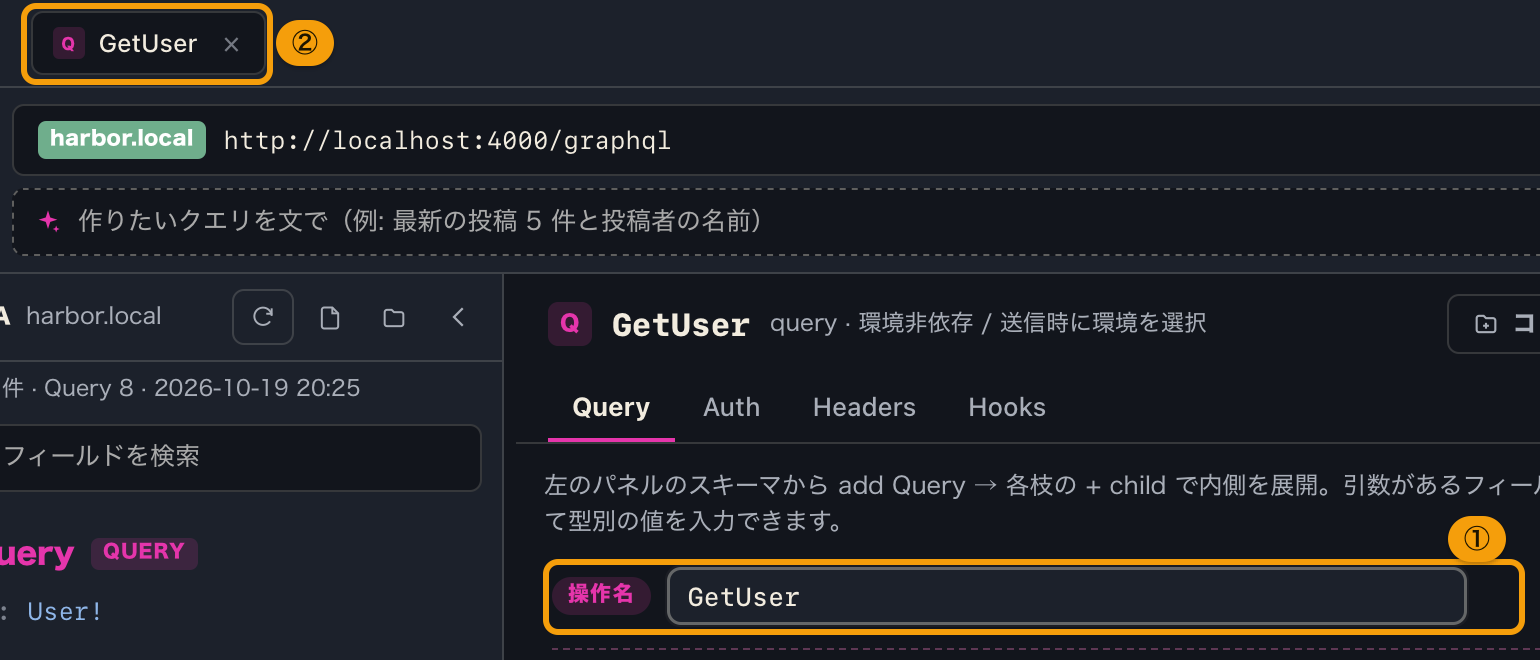Focus the field search box
The height and width of the screenshot is (660, 1540).
tap(240, 457)
